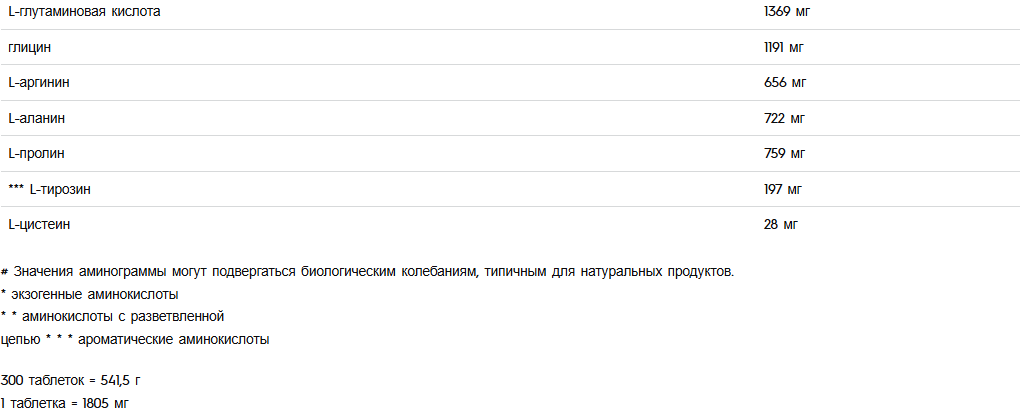The width and height of the screenshot is (1020, 410).
Task: Select the 1369 мг value
Action: pos(787,12)
